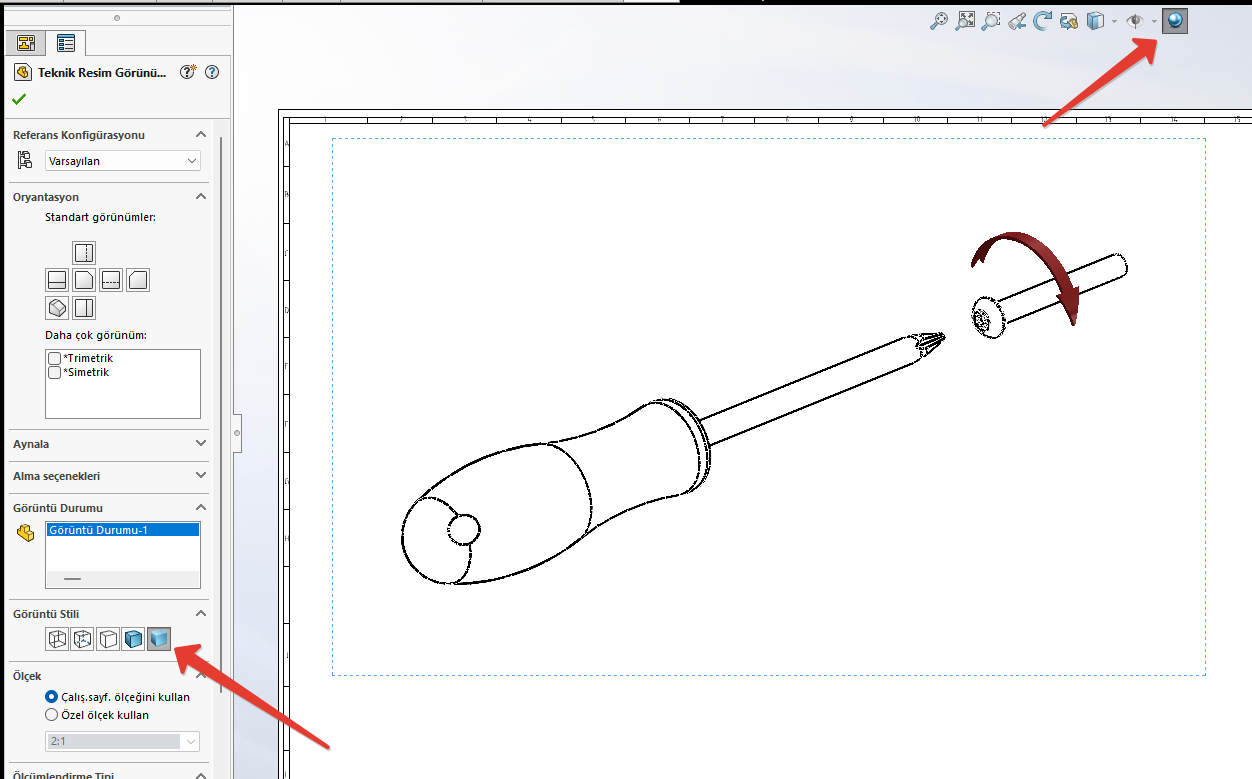Click the Standart görünümler: label
The width and height of the screenshot is (1252, 779).
pyautogui.click(x=100, y=217)
